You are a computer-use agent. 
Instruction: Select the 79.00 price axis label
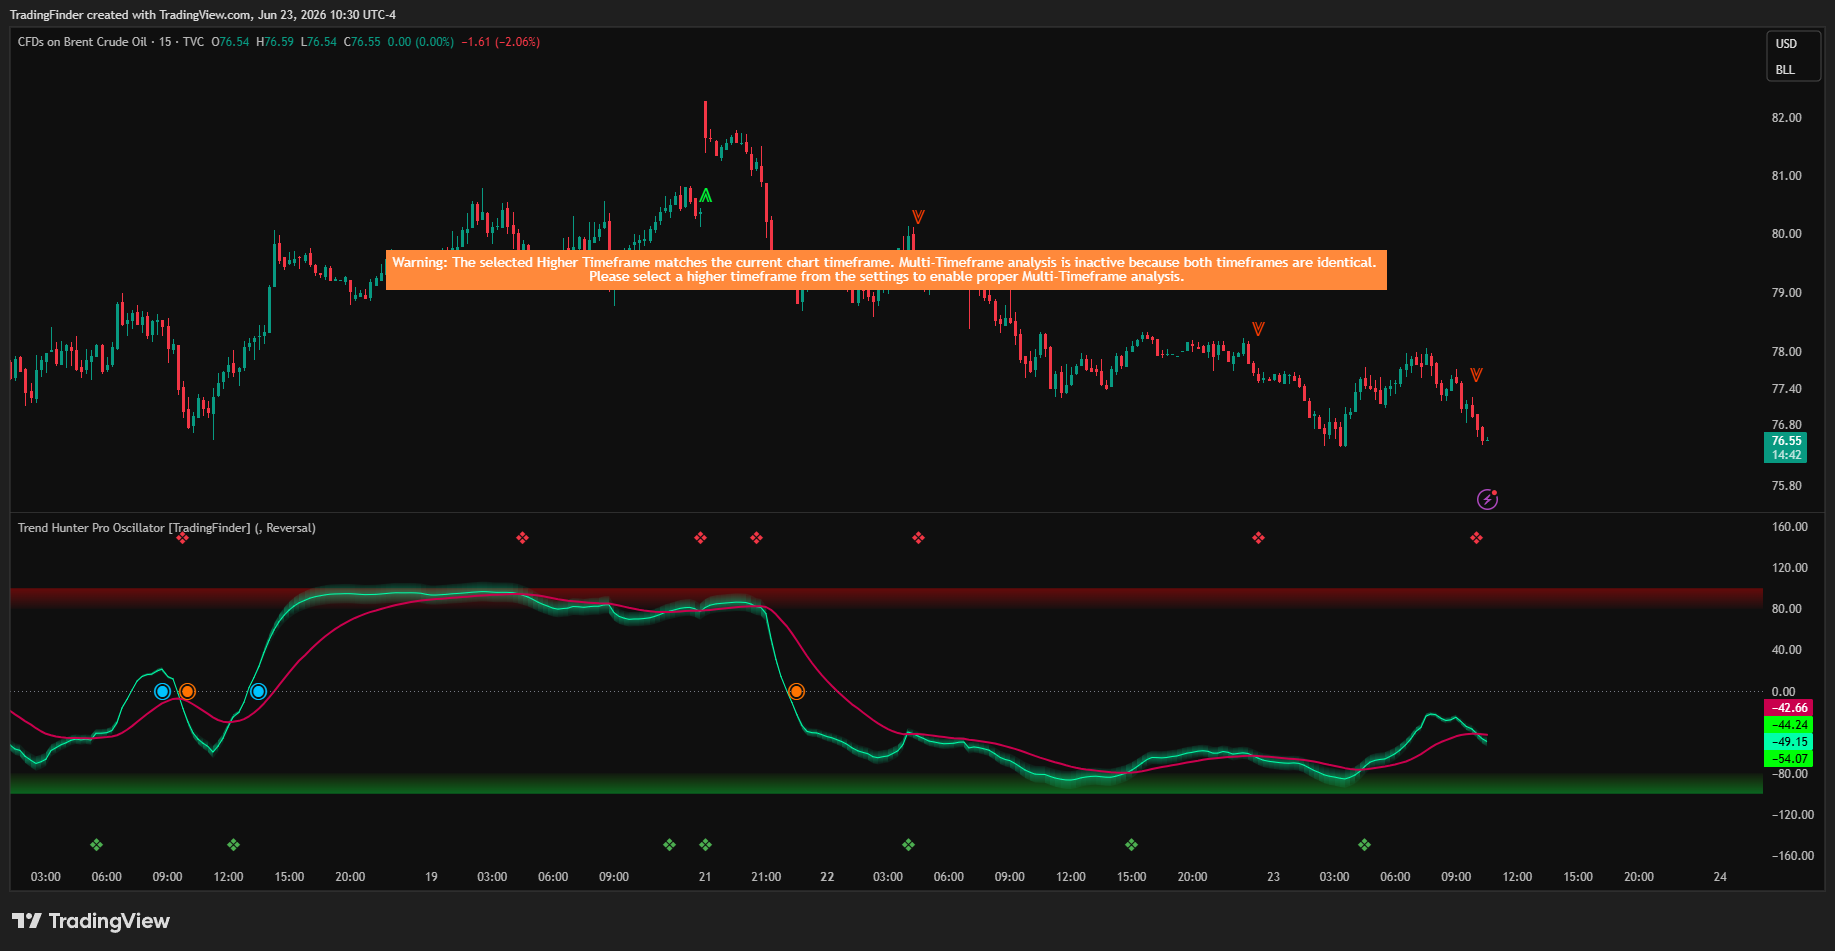click(1786, 293)
